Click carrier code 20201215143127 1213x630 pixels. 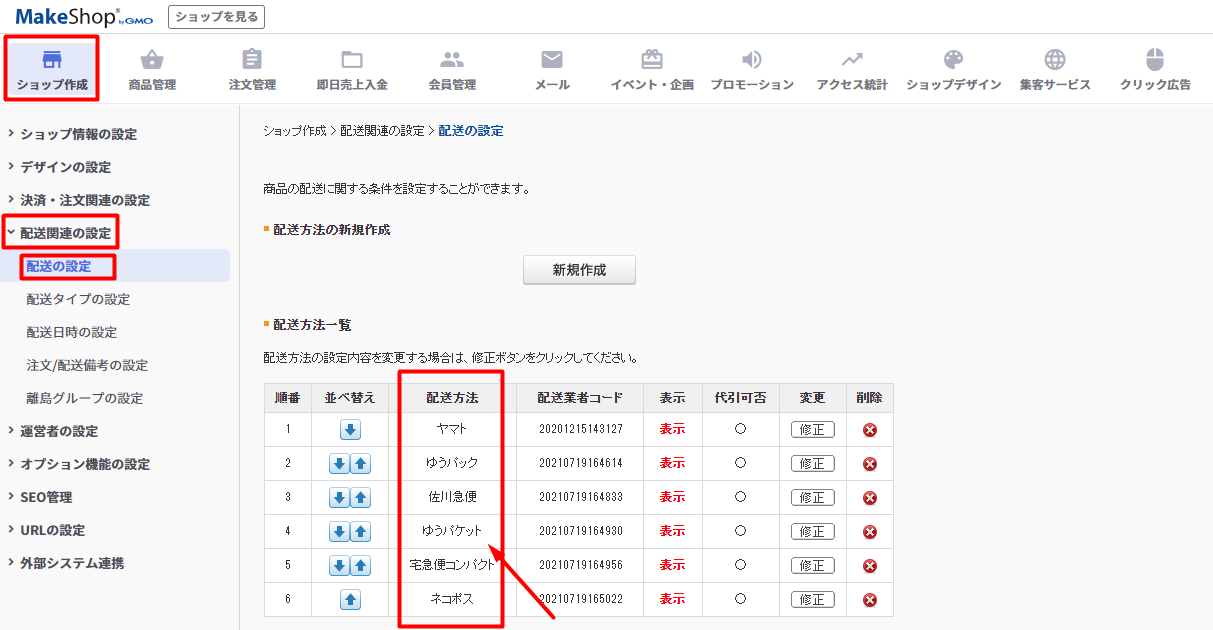[x=580, y=430]
